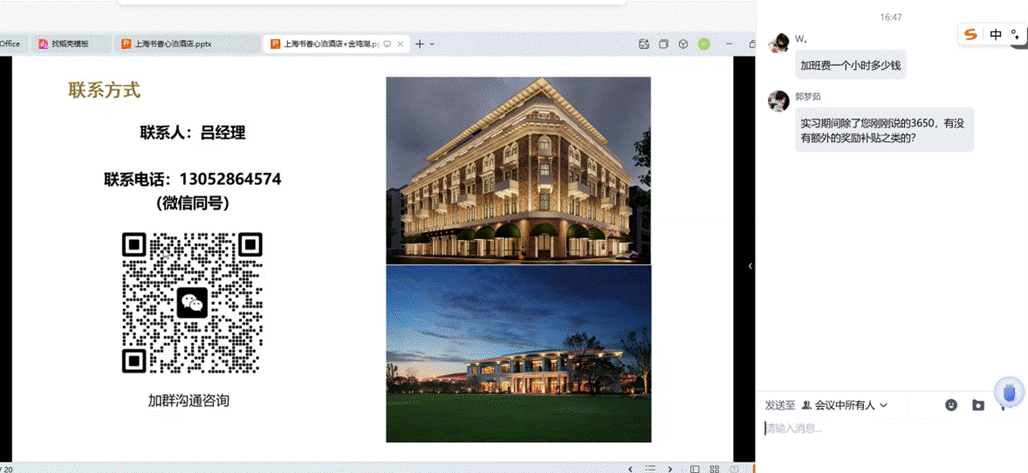Click the WeChat QR code on the slide
1028x473 pixels.
pos(192,302)
